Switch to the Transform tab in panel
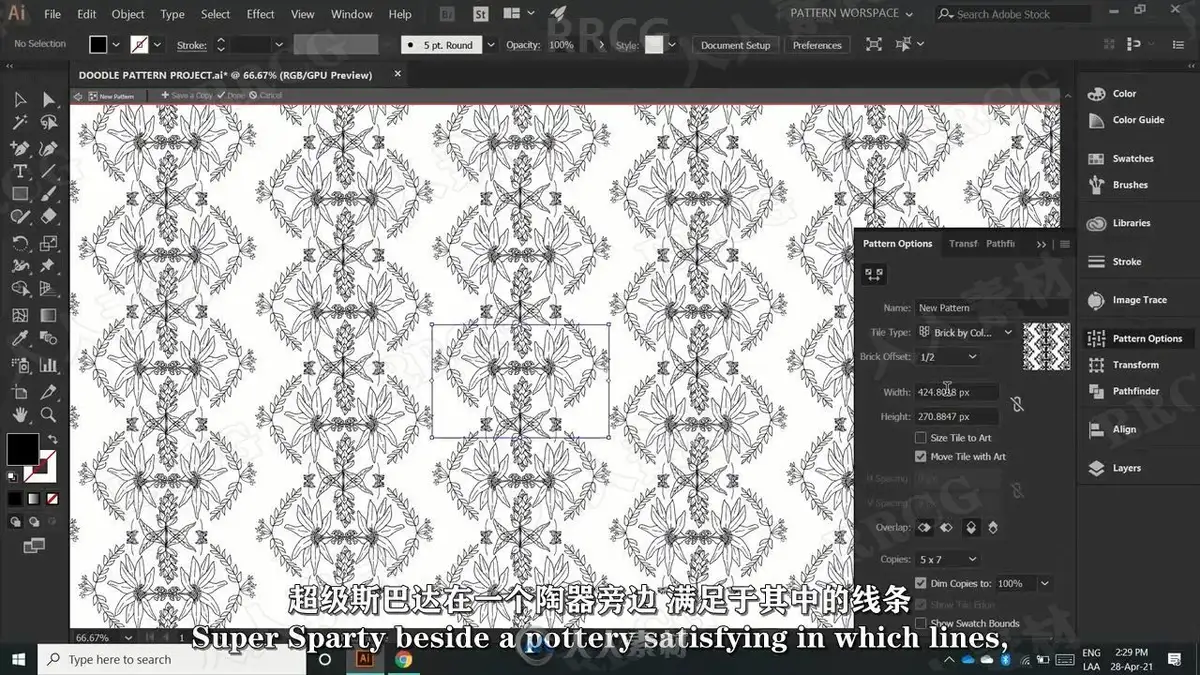The width and height of the screenshot is (1200, 675). coord(963,244)
